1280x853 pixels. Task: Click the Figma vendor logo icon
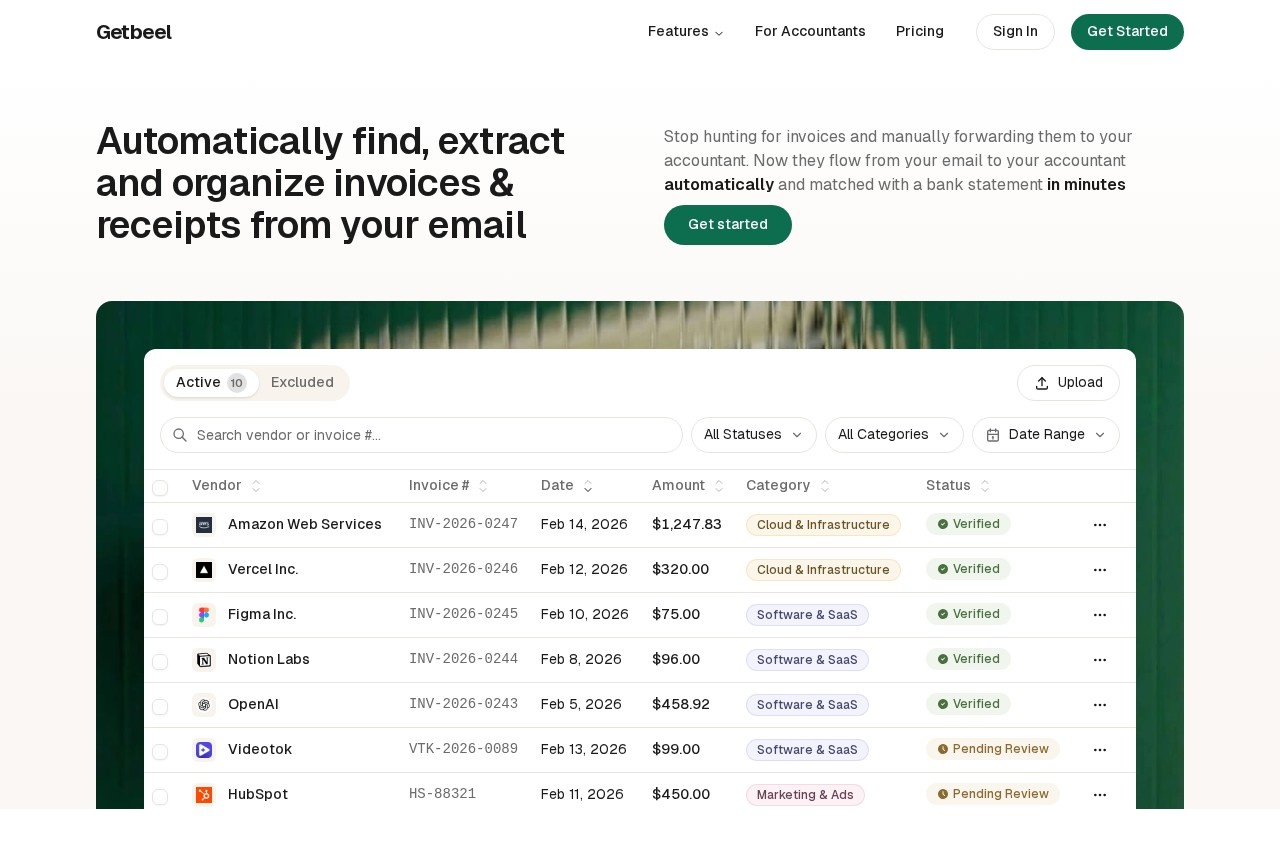204,615
